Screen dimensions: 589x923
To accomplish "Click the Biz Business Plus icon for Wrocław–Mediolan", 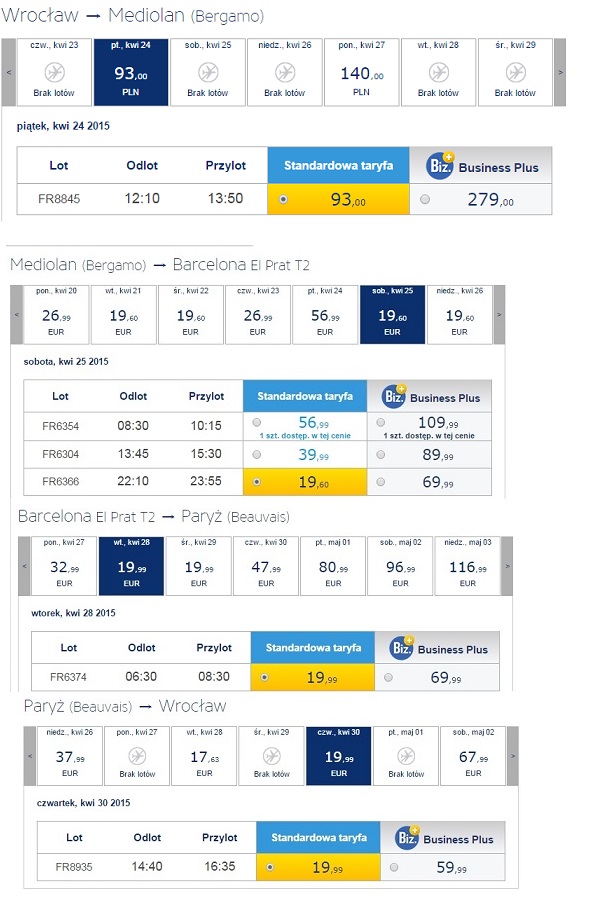I will click(x=440, y=165).
